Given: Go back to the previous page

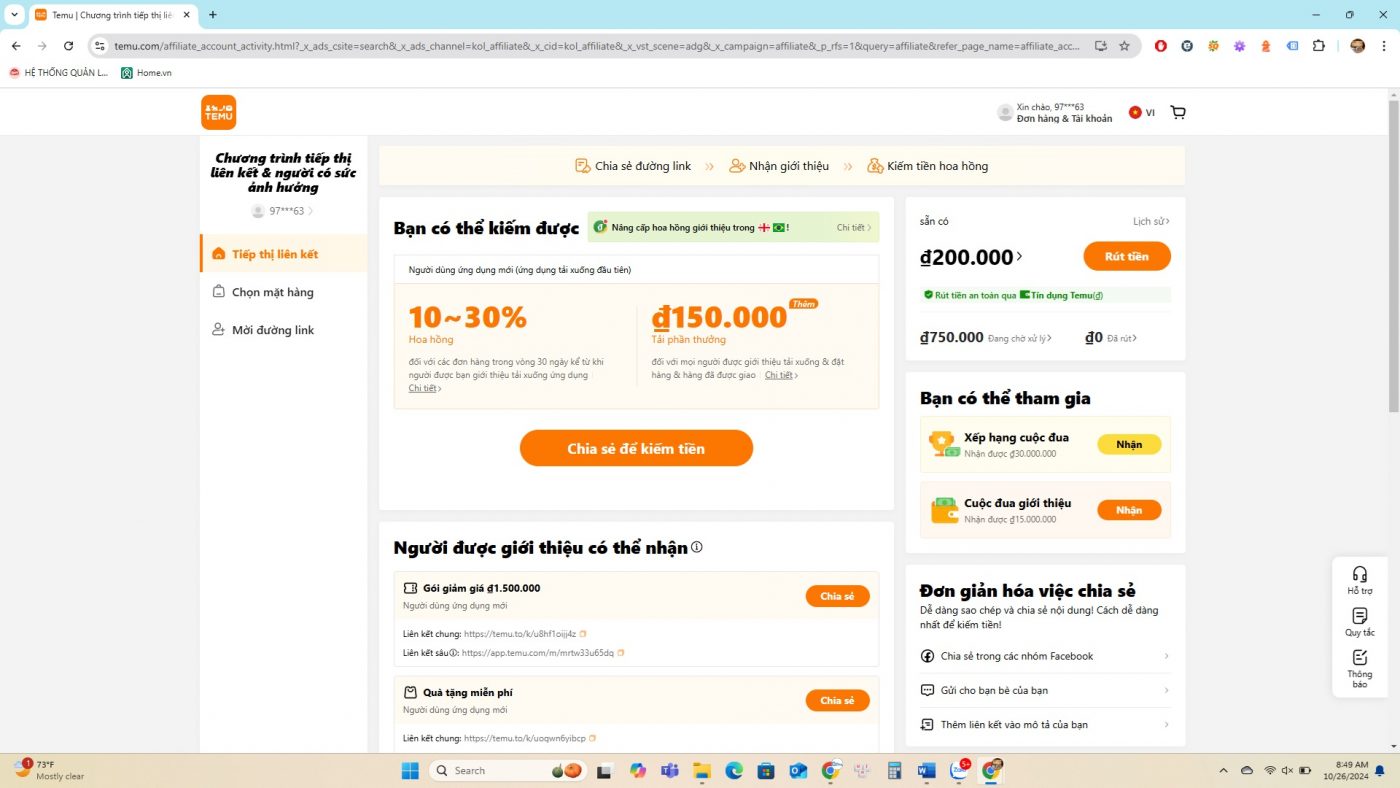Looking at the screenshot, I should [x=16, y=46].
